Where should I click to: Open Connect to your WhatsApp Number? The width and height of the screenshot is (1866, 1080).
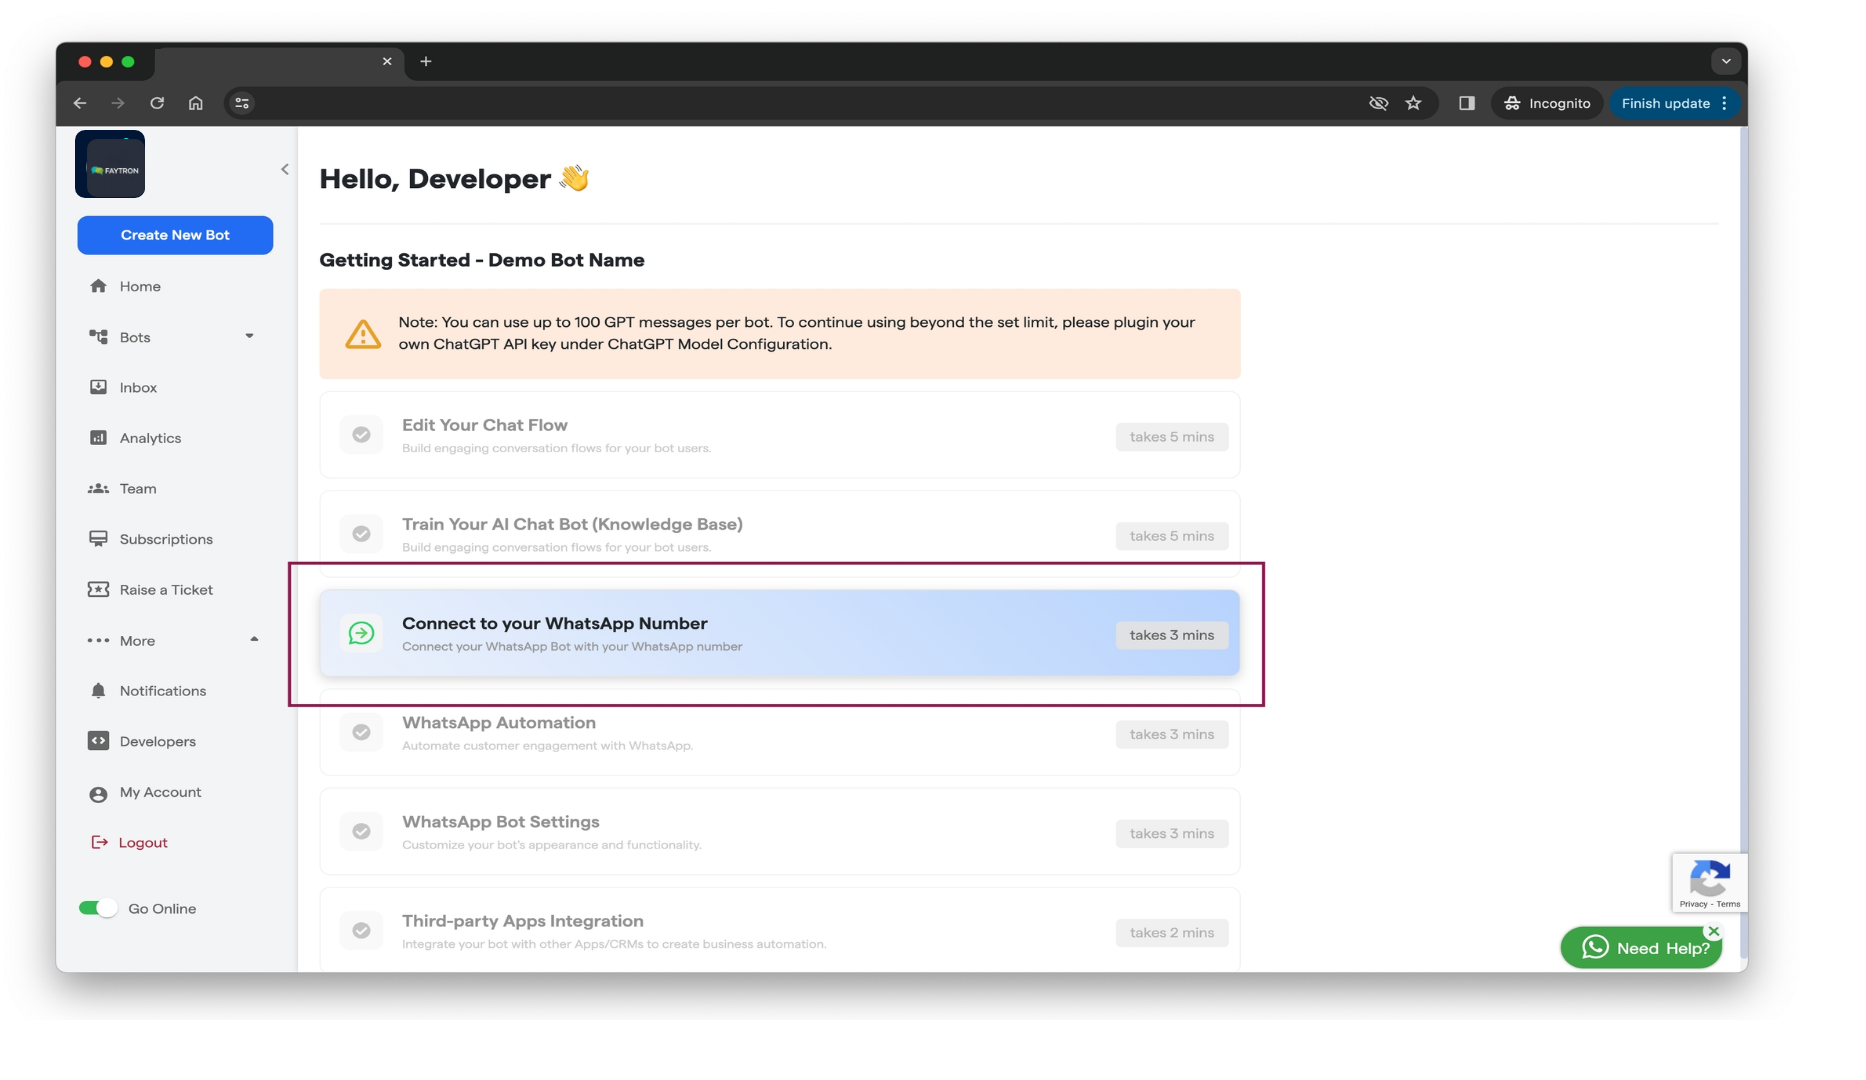click(780, 633)
